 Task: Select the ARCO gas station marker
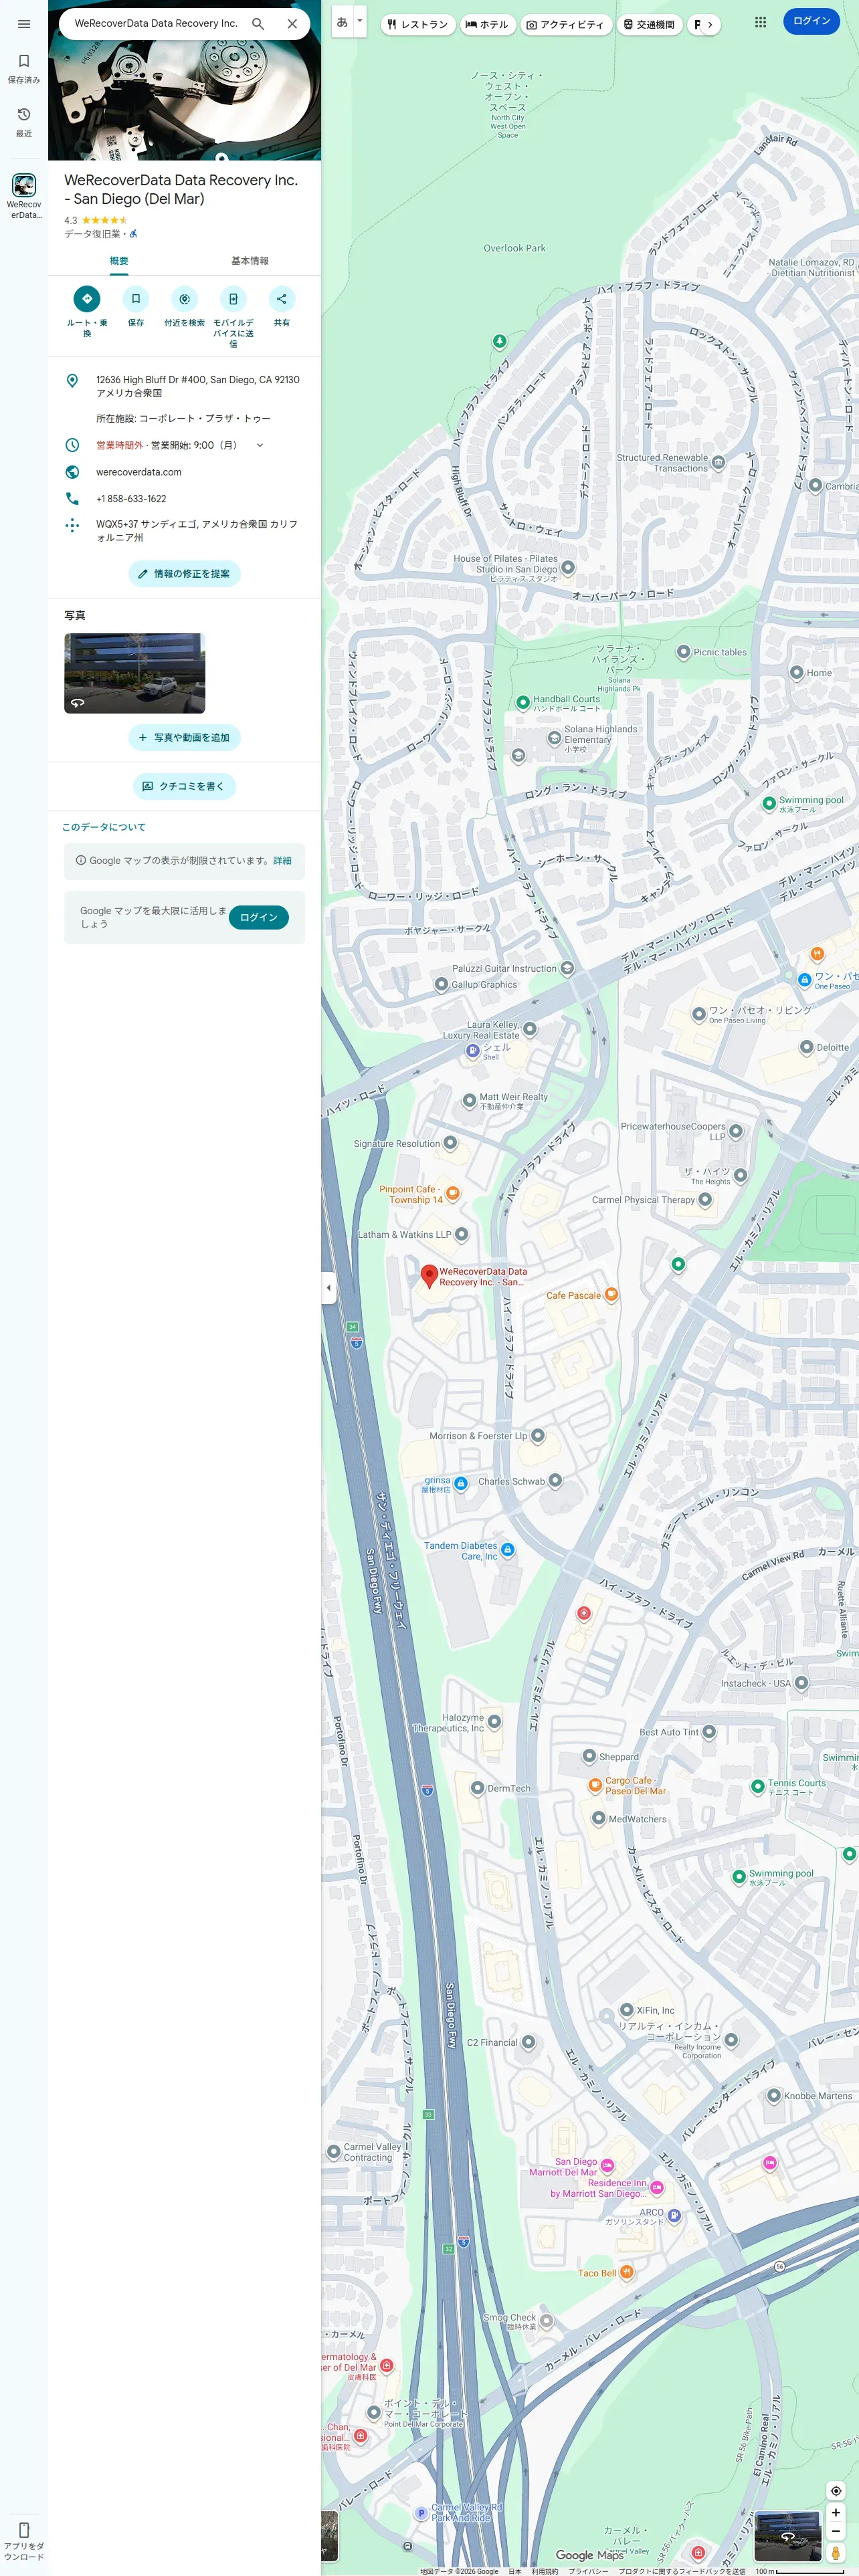click(x=674, y=2215)
